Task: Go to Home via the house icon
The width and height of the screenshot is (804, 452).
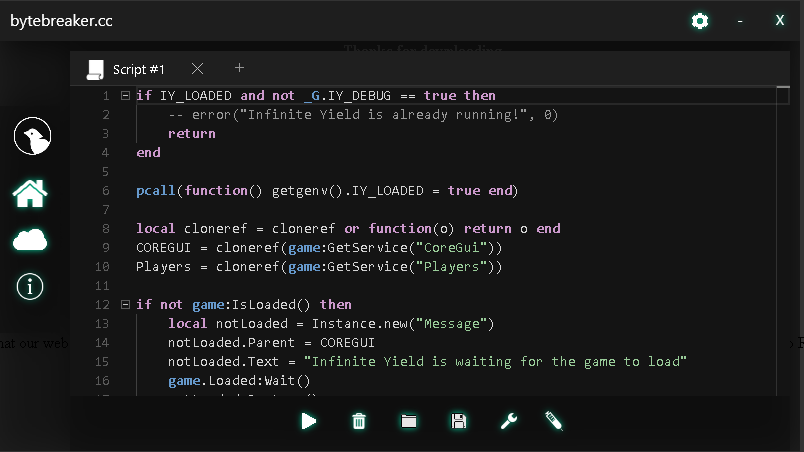Action: pyautogui.click(x=30, y=193)
